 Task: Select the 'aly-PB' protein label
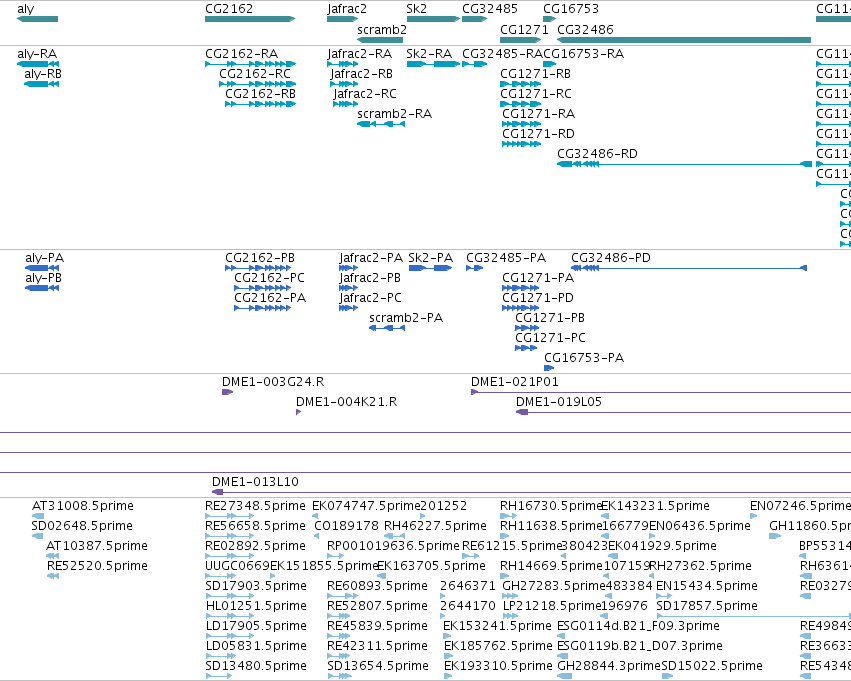coord(43,278)
